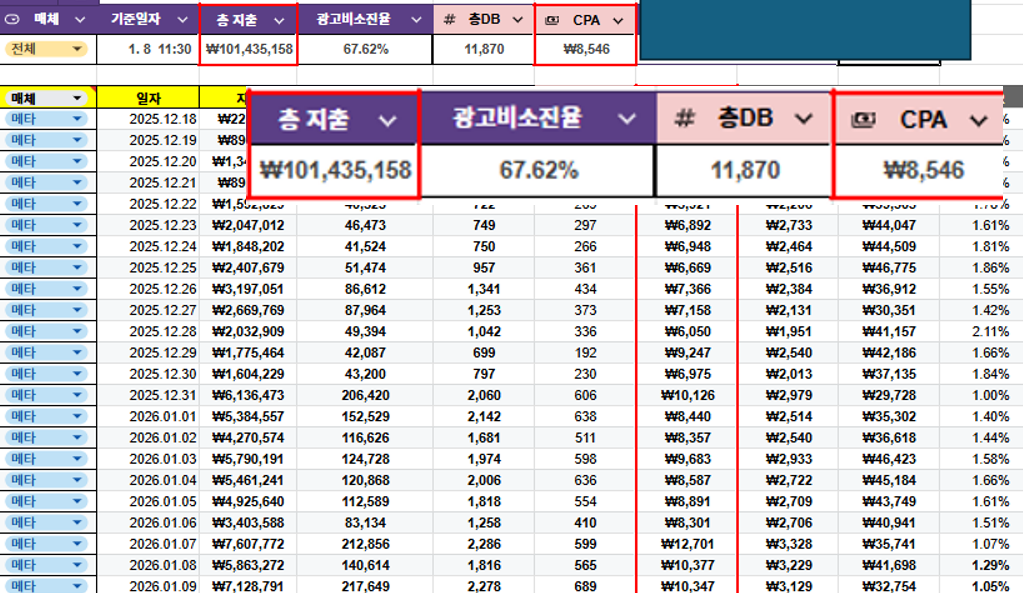Select the cell showing 2,142
Viewport: 1023px width, 593px height.
pos(484,416)
